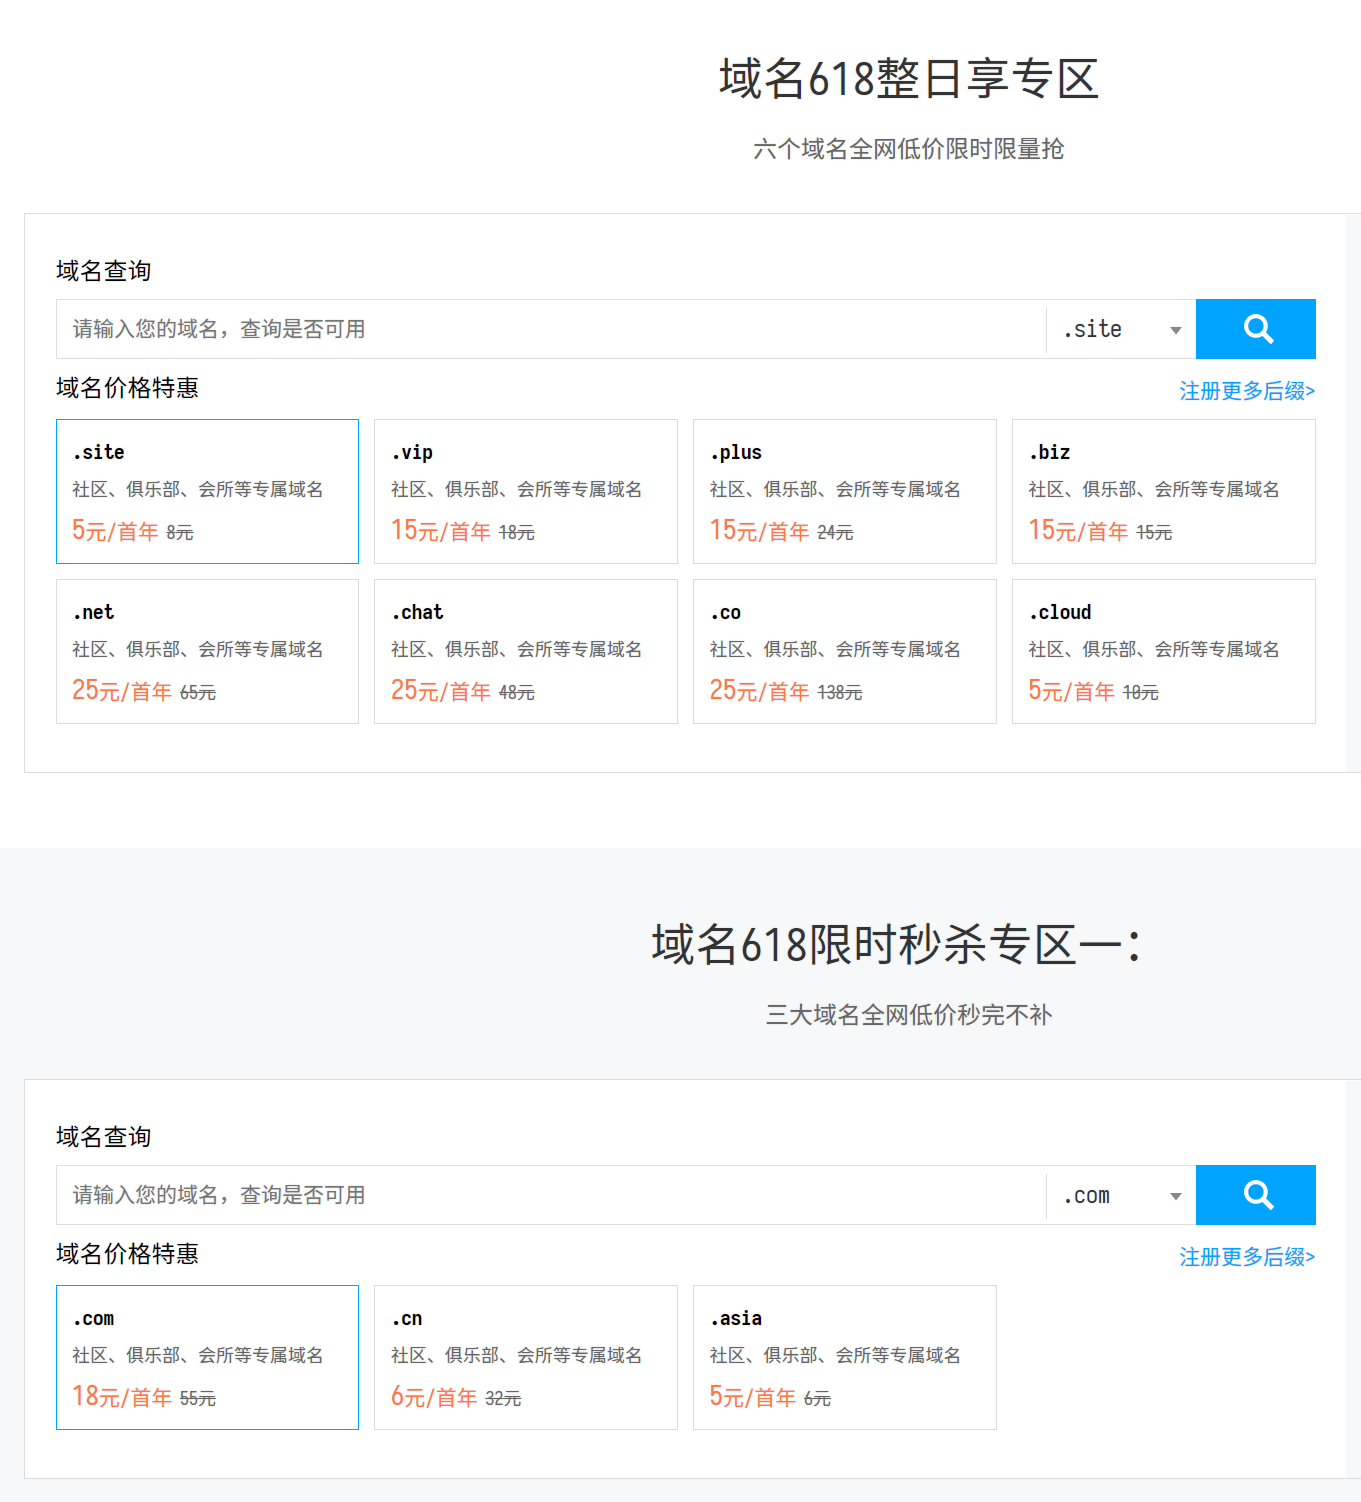Open the .com suffix dropdown
Image resolution: width=1361 pixels, height=1502 pixels.
[x=1121, y=1195]
